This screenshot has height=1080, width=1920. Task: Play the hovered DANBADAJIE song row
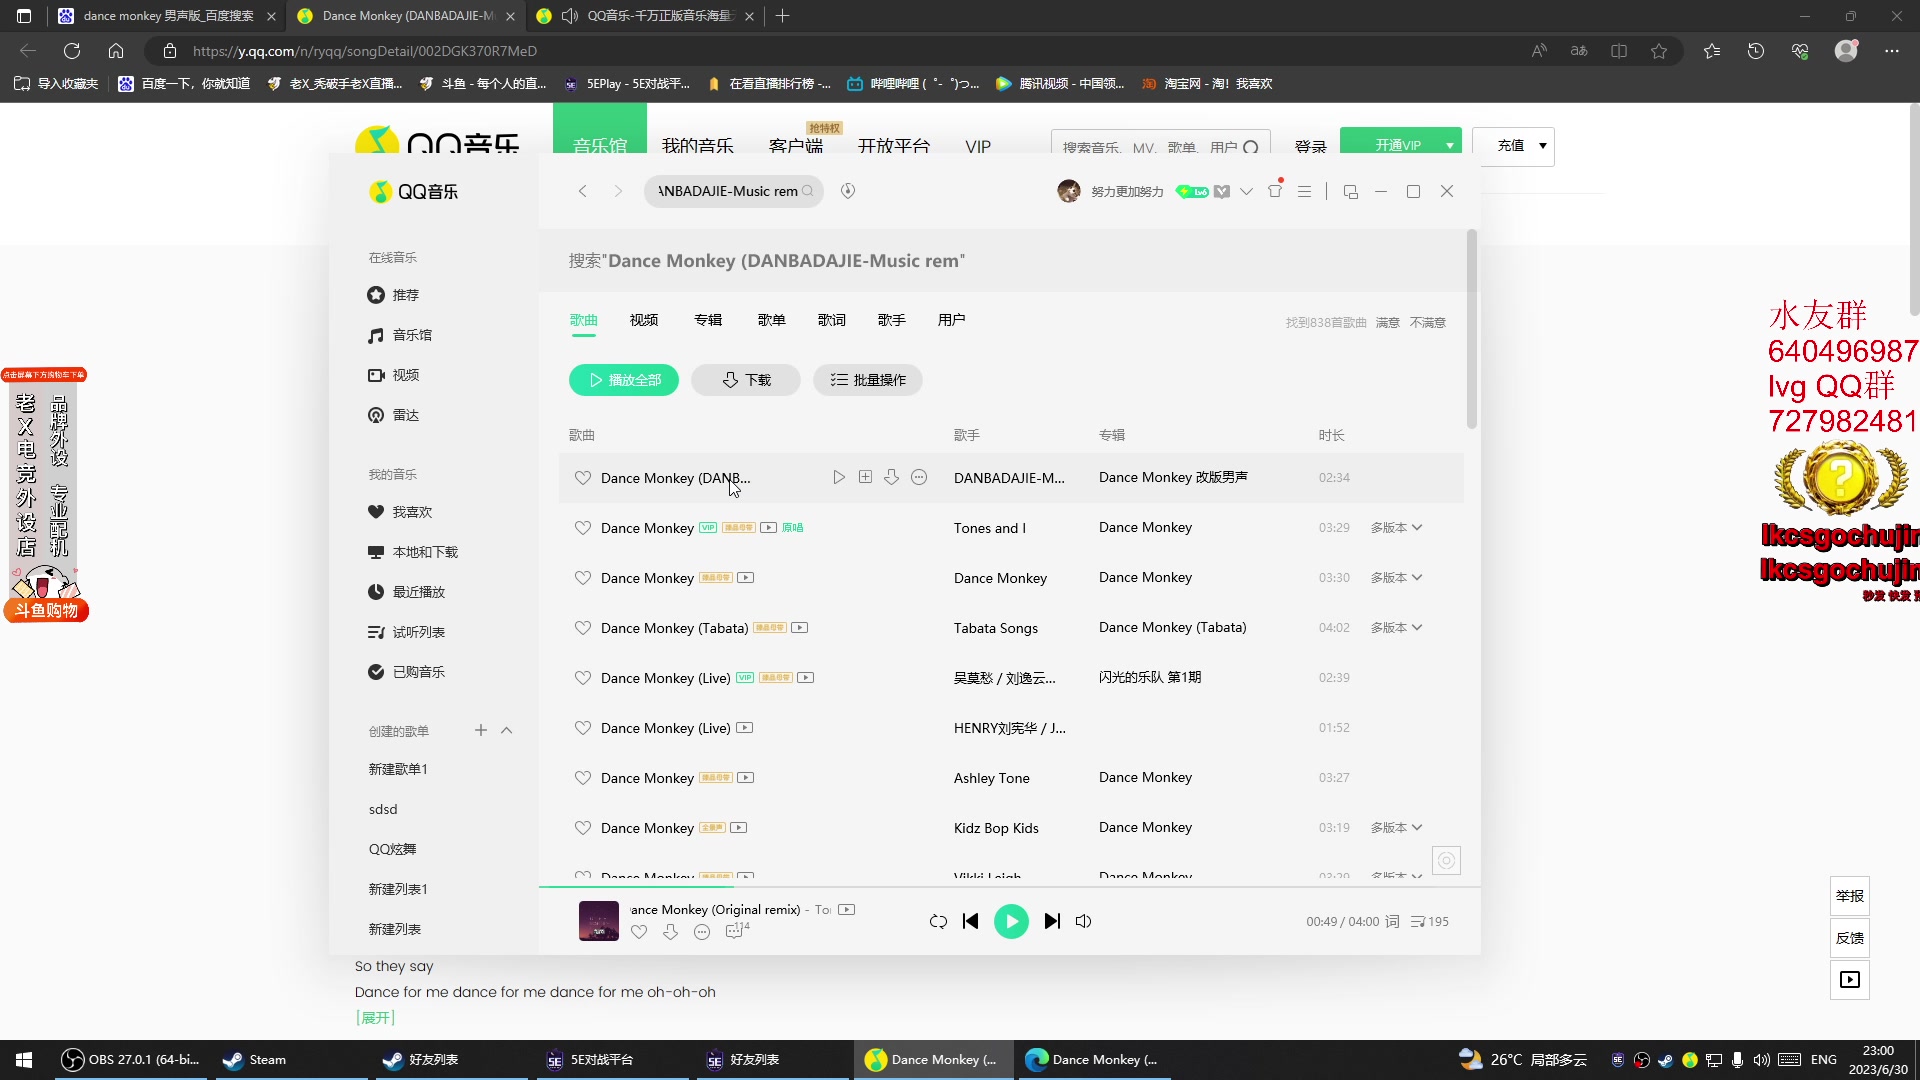(839, 478)
